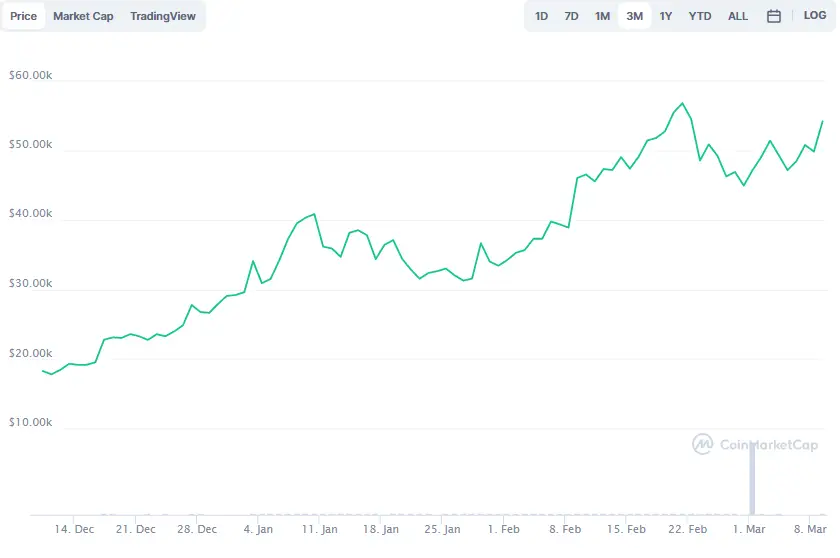Open the TradingView tab
This screenshot has height=558, width=840.
163,16
